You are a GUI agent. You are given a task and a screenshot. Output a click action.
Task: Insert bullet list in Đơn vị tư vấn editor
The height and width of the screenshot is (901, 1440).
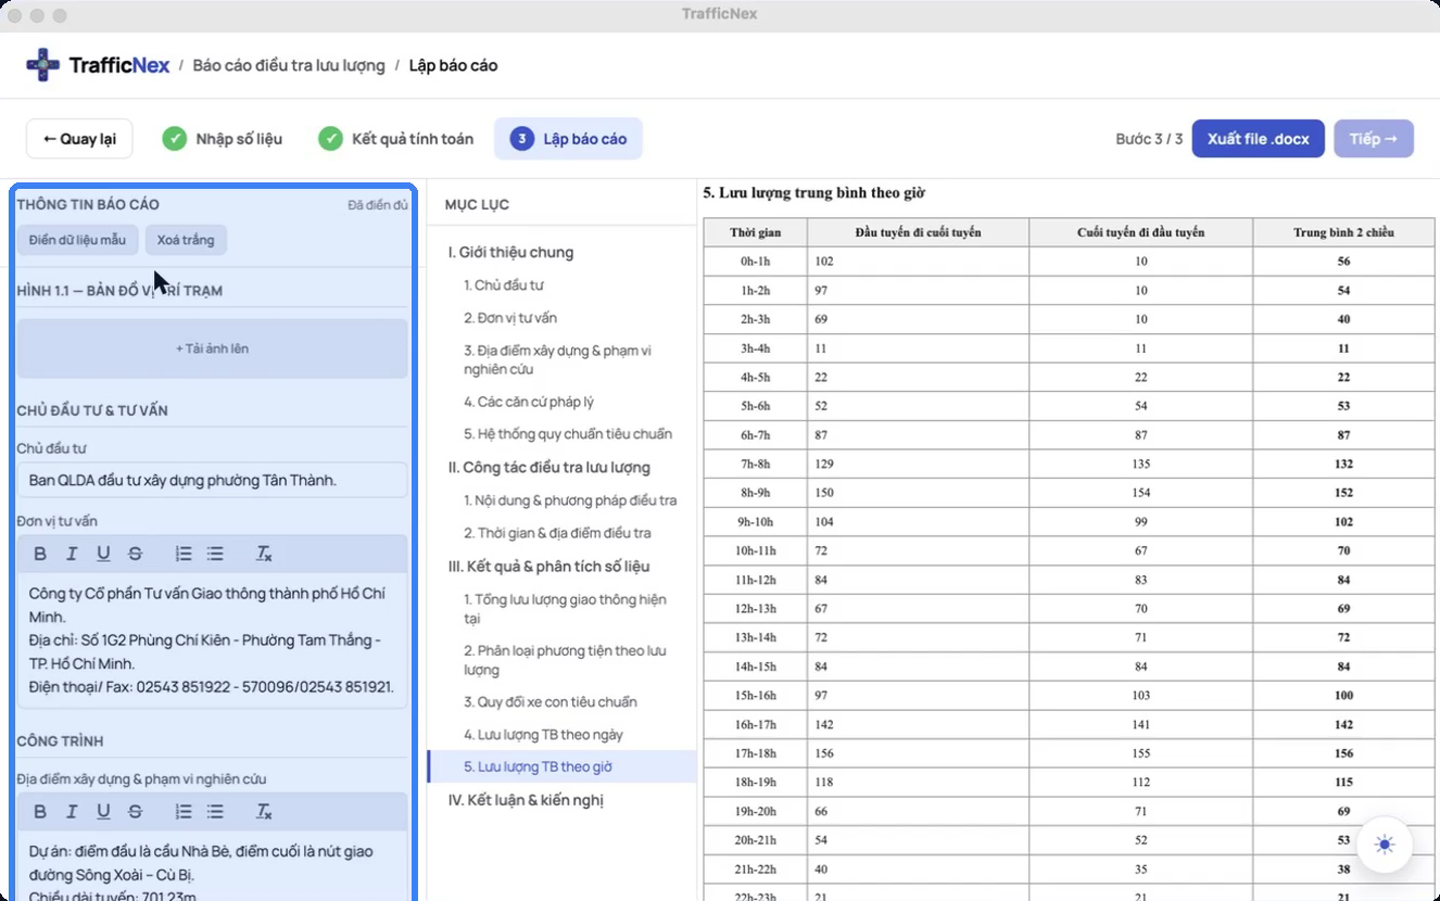[215, 554]
